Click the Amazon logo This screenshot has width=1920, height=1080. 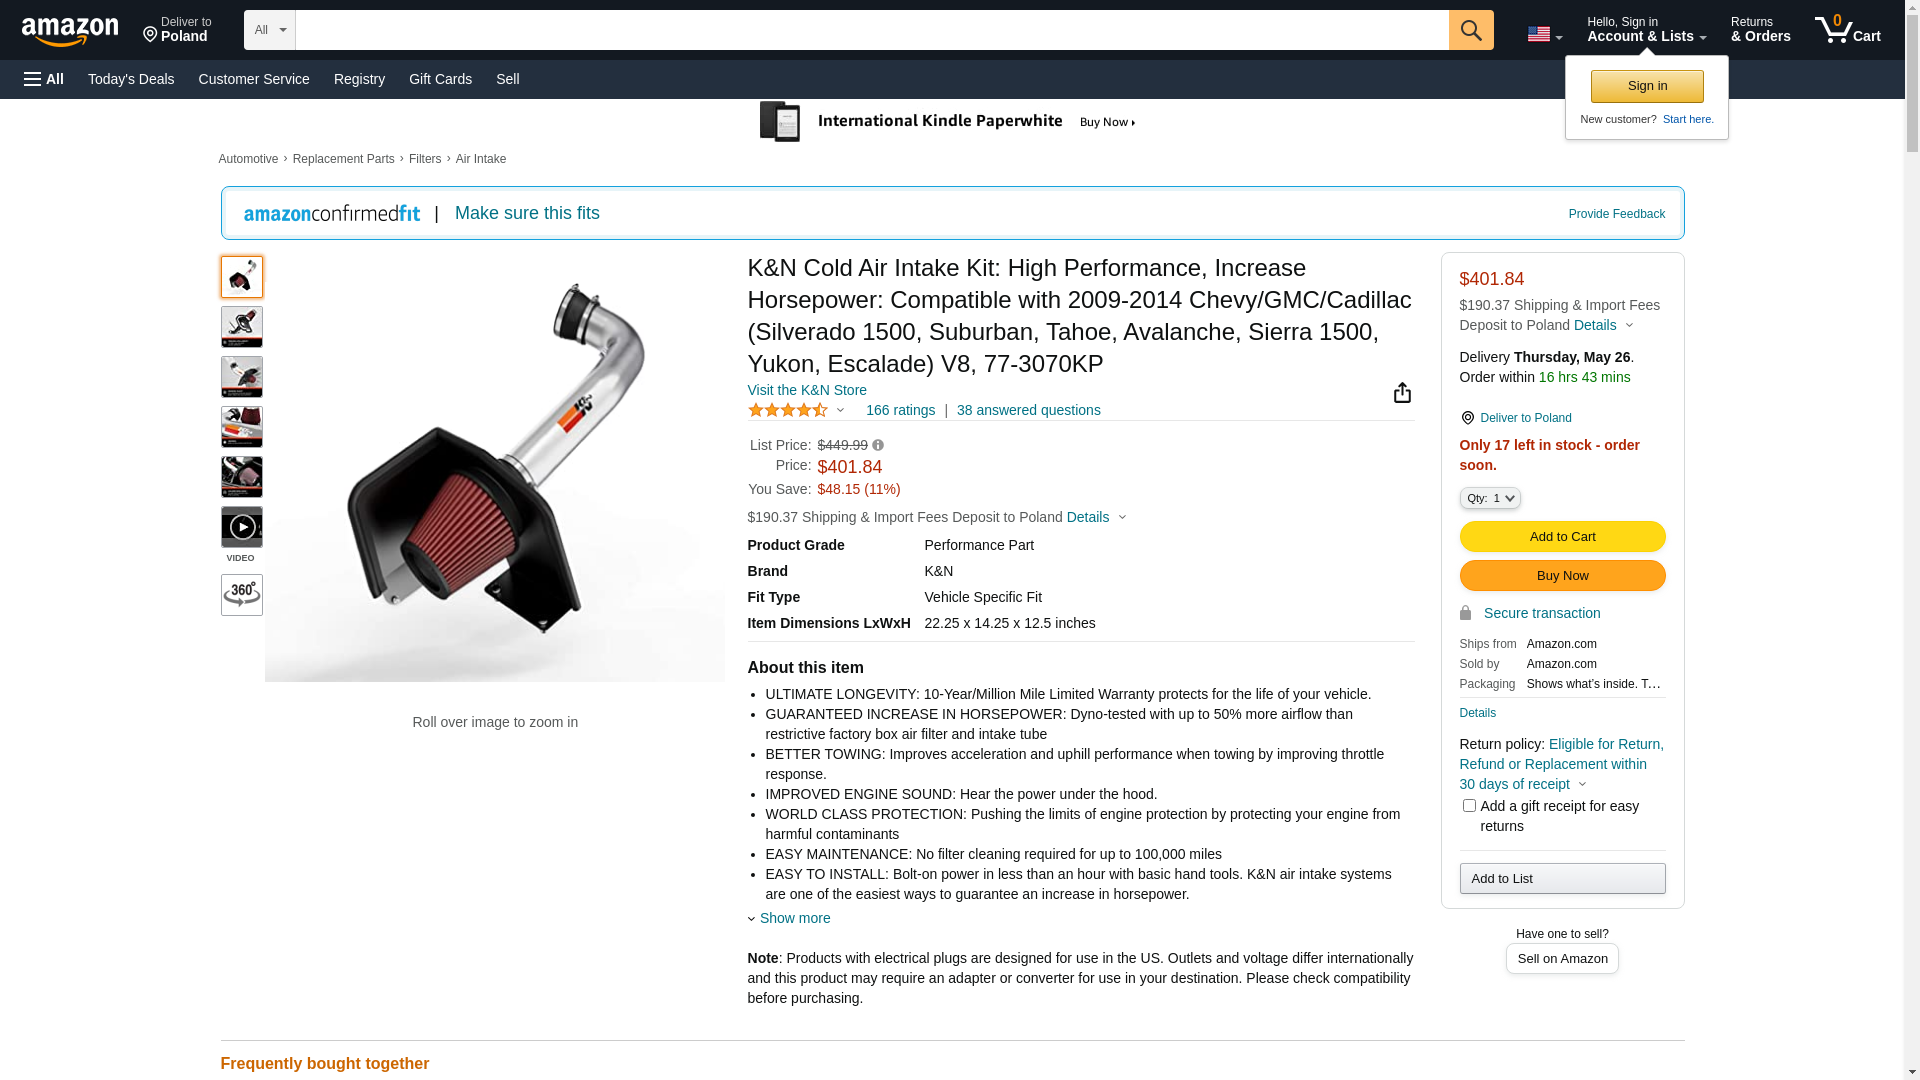tap(70, 31)
